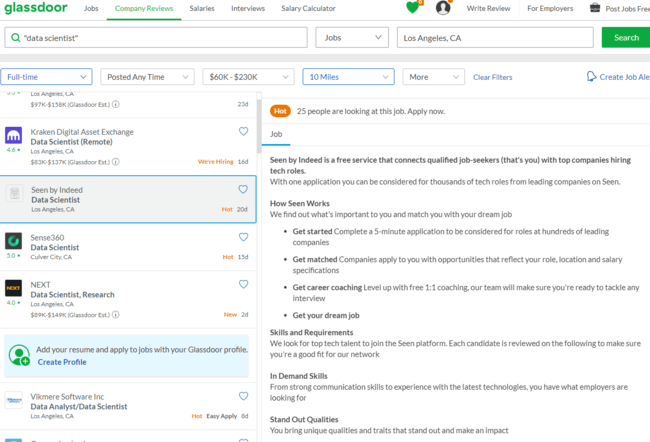Open the notifications heart icon in header
Screen dimensions: 650x442
(x=413, y=8)
